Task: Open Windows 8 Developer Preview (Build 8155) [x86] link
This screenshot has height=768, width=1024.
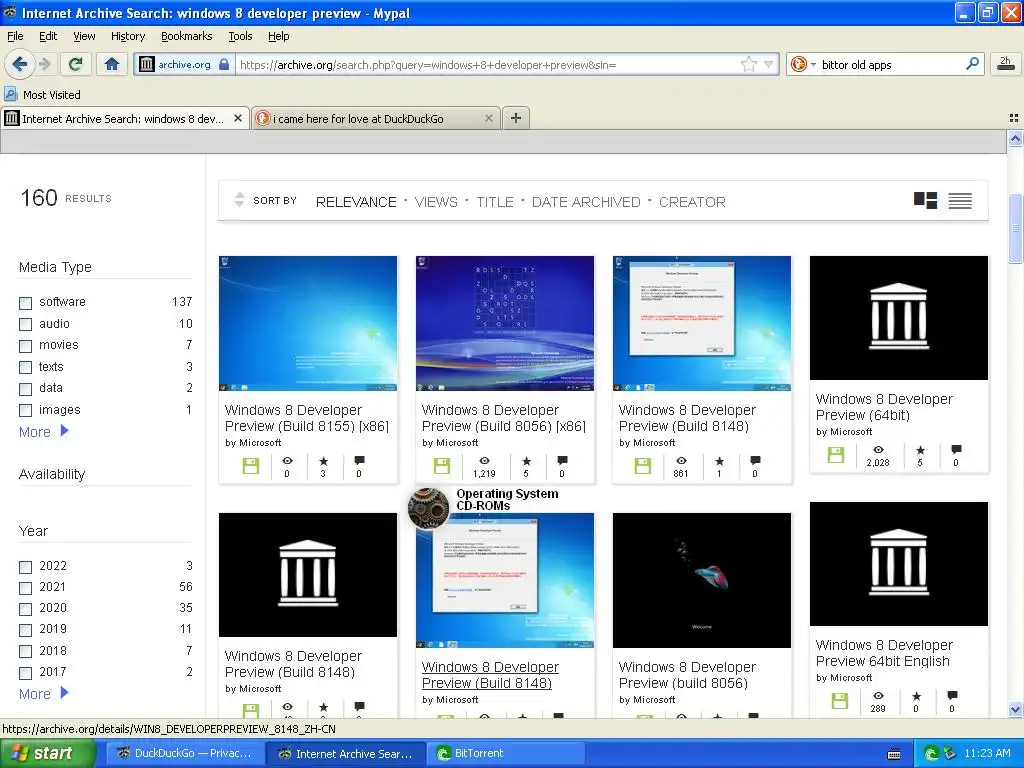Action: 306,418
